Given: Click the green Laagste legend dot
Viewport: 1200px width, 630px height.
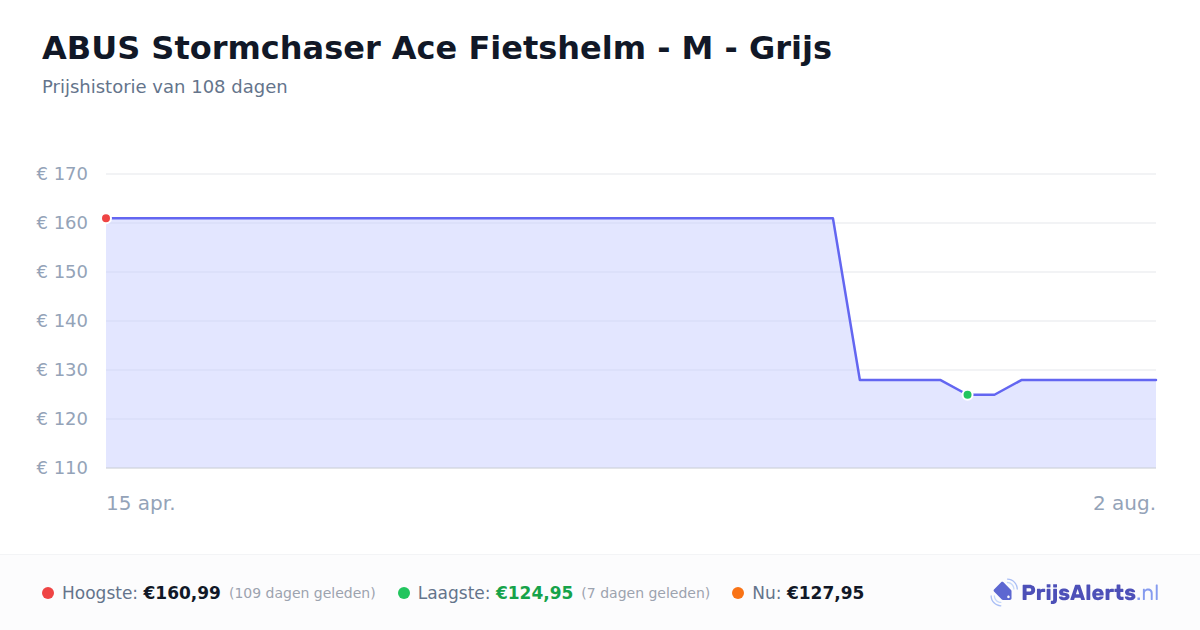Looking at the screenshot, I should pyautogui.click(x=404, y=593).
